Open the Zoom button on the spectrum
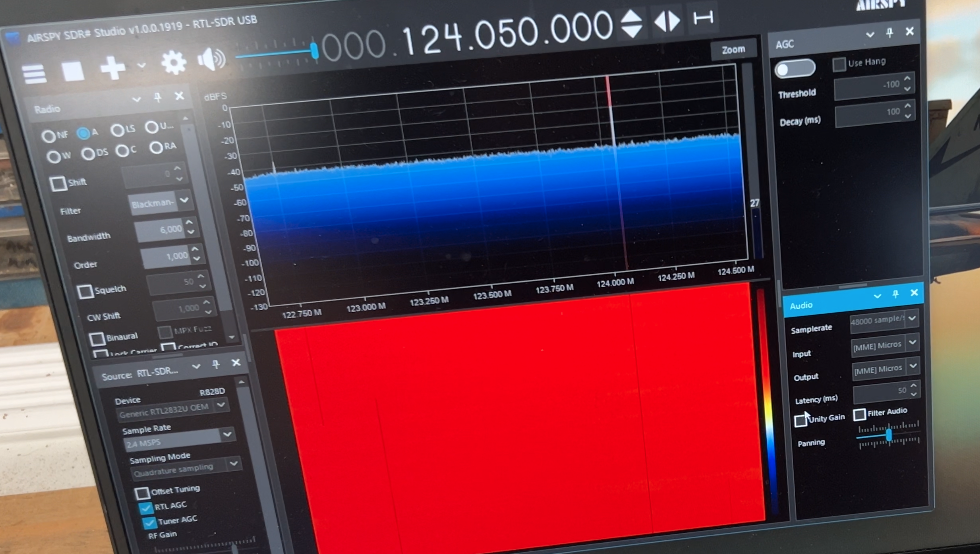Viewport: 980px width, 554px height. point(733,49)
